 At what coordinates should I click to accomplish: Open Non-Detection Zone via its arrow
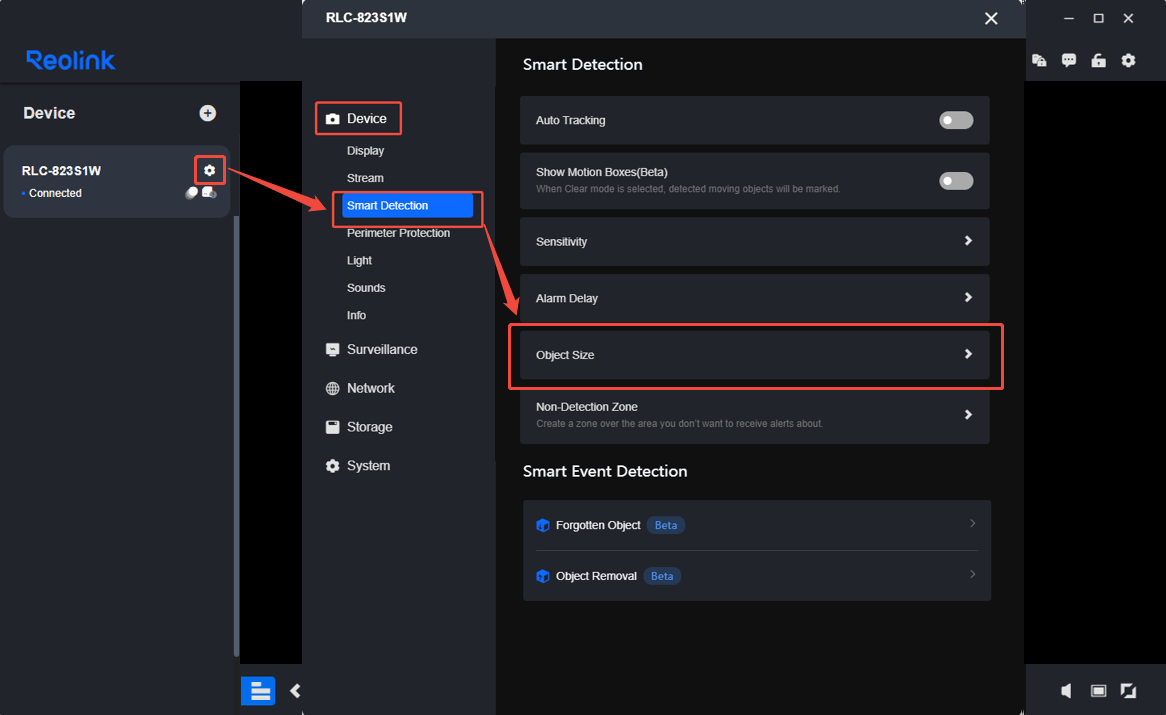(968, 415)
